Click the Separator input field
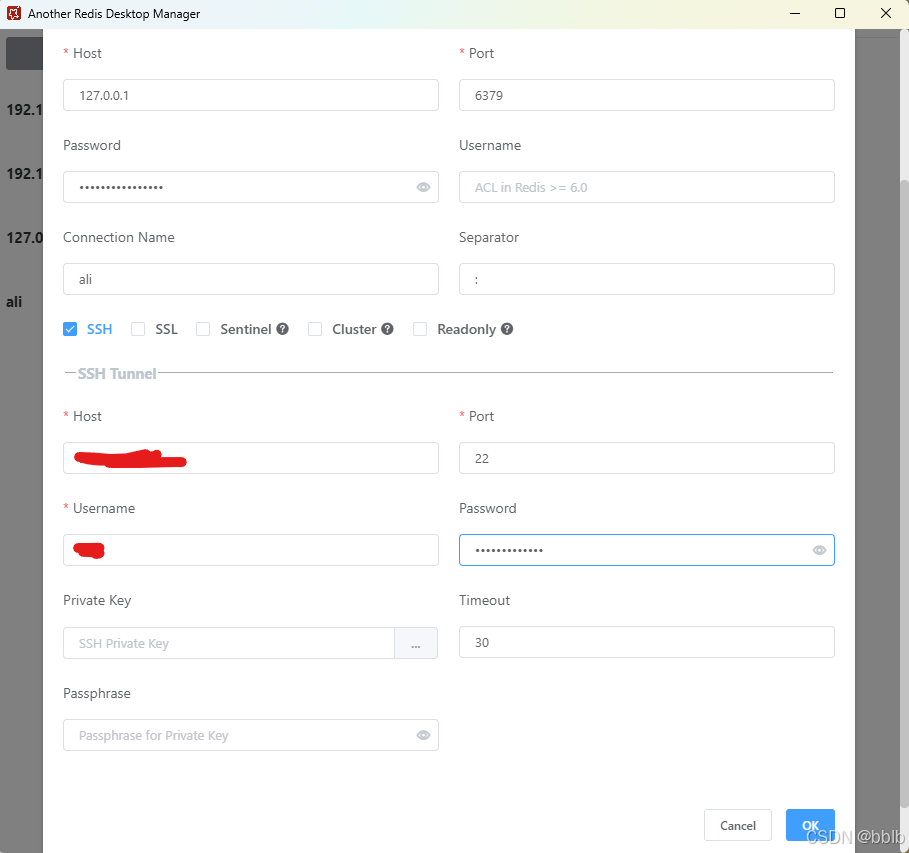 (x=646, y=279)
